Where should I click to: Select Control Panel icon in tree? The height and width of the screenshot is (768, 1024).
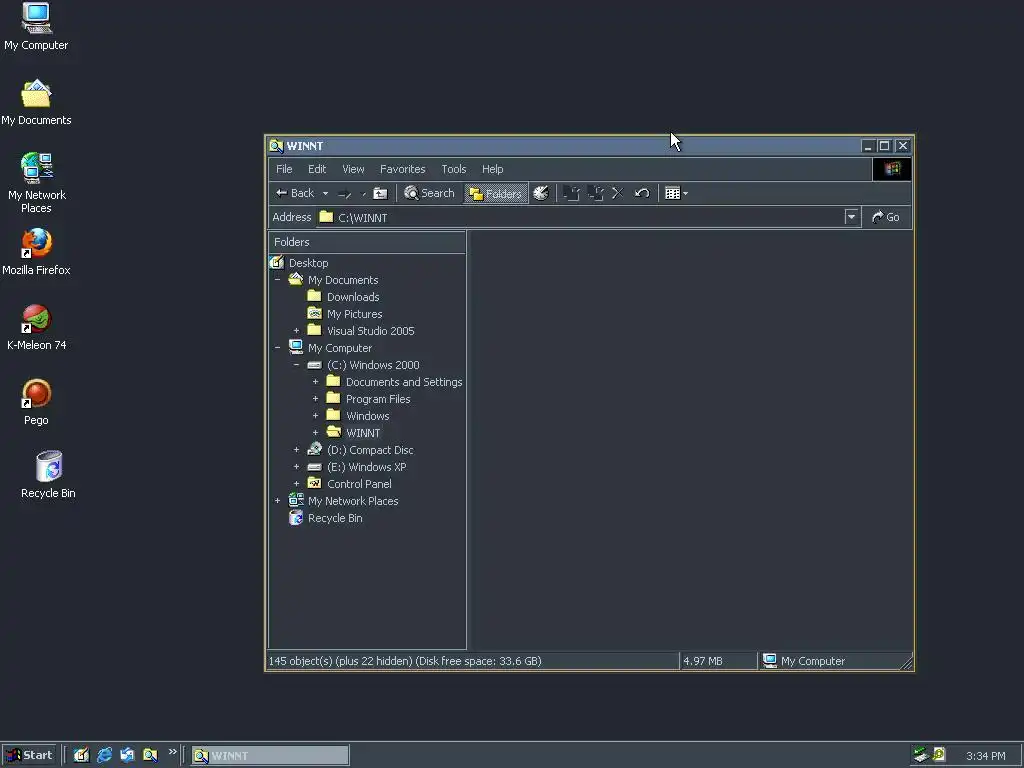coord(315,483)
